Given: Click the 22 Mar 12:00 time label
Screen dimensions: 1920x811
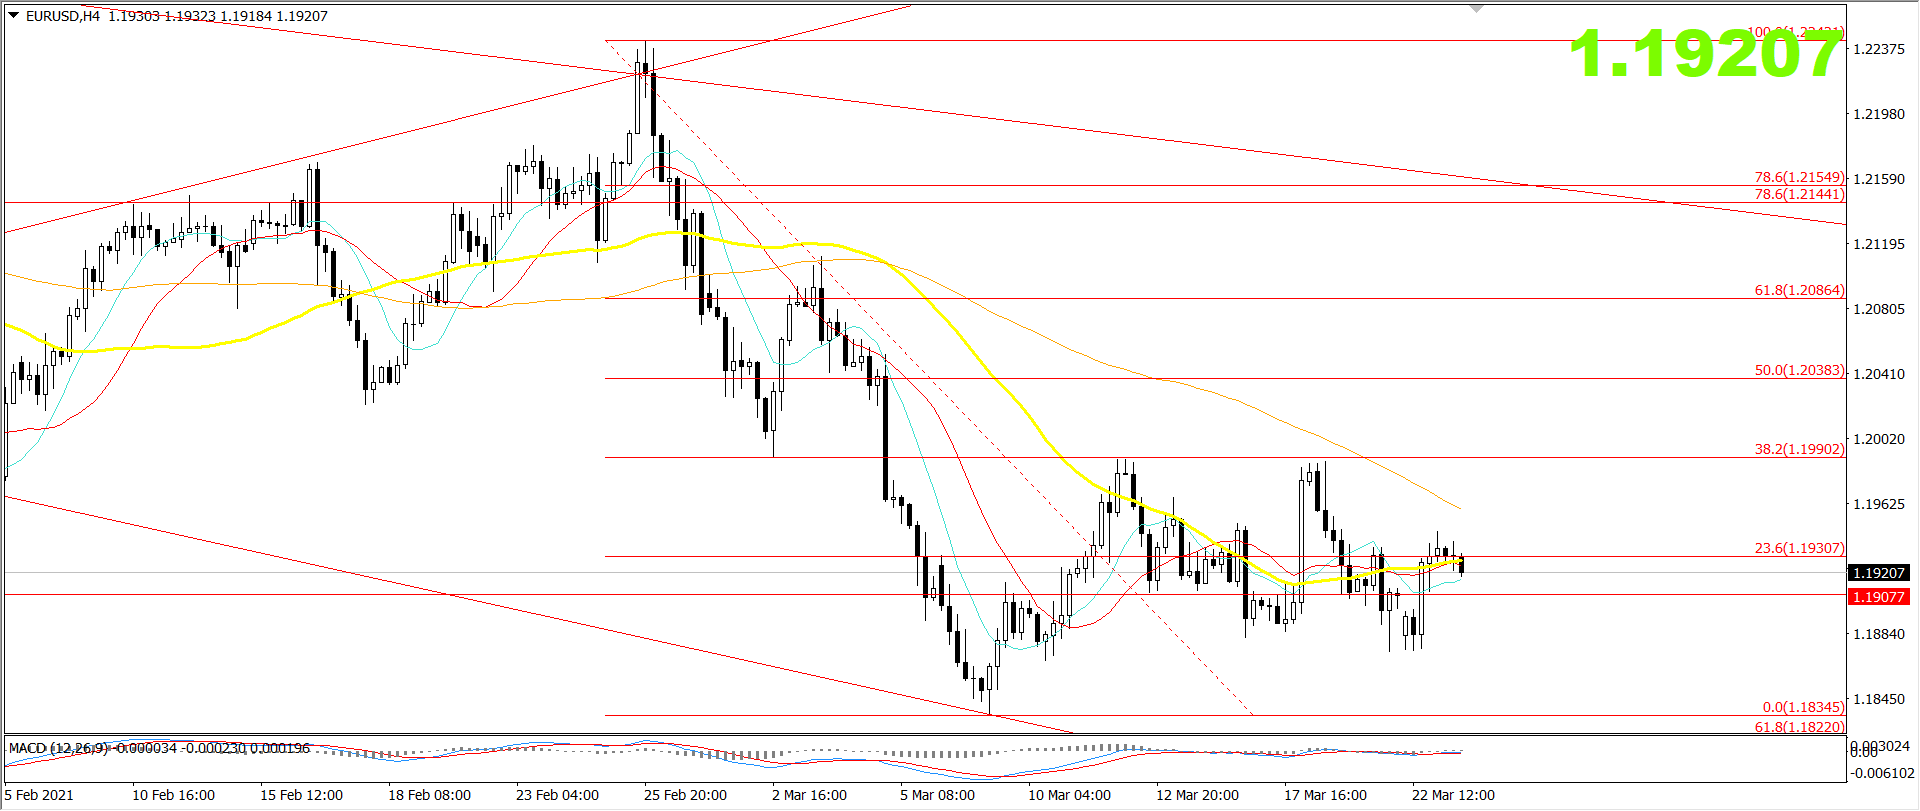Looking at the screenshot, I should [x=1454, y=795].
